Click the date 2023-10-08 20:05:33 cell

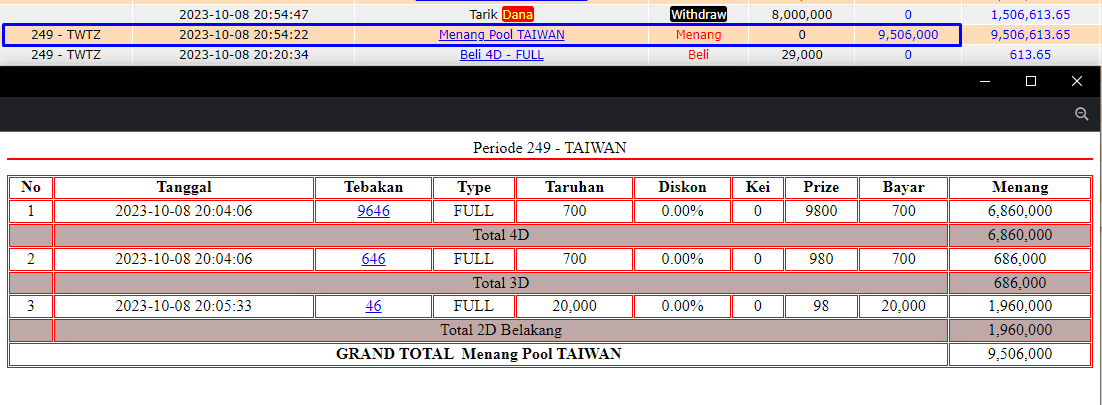[184, 306]
